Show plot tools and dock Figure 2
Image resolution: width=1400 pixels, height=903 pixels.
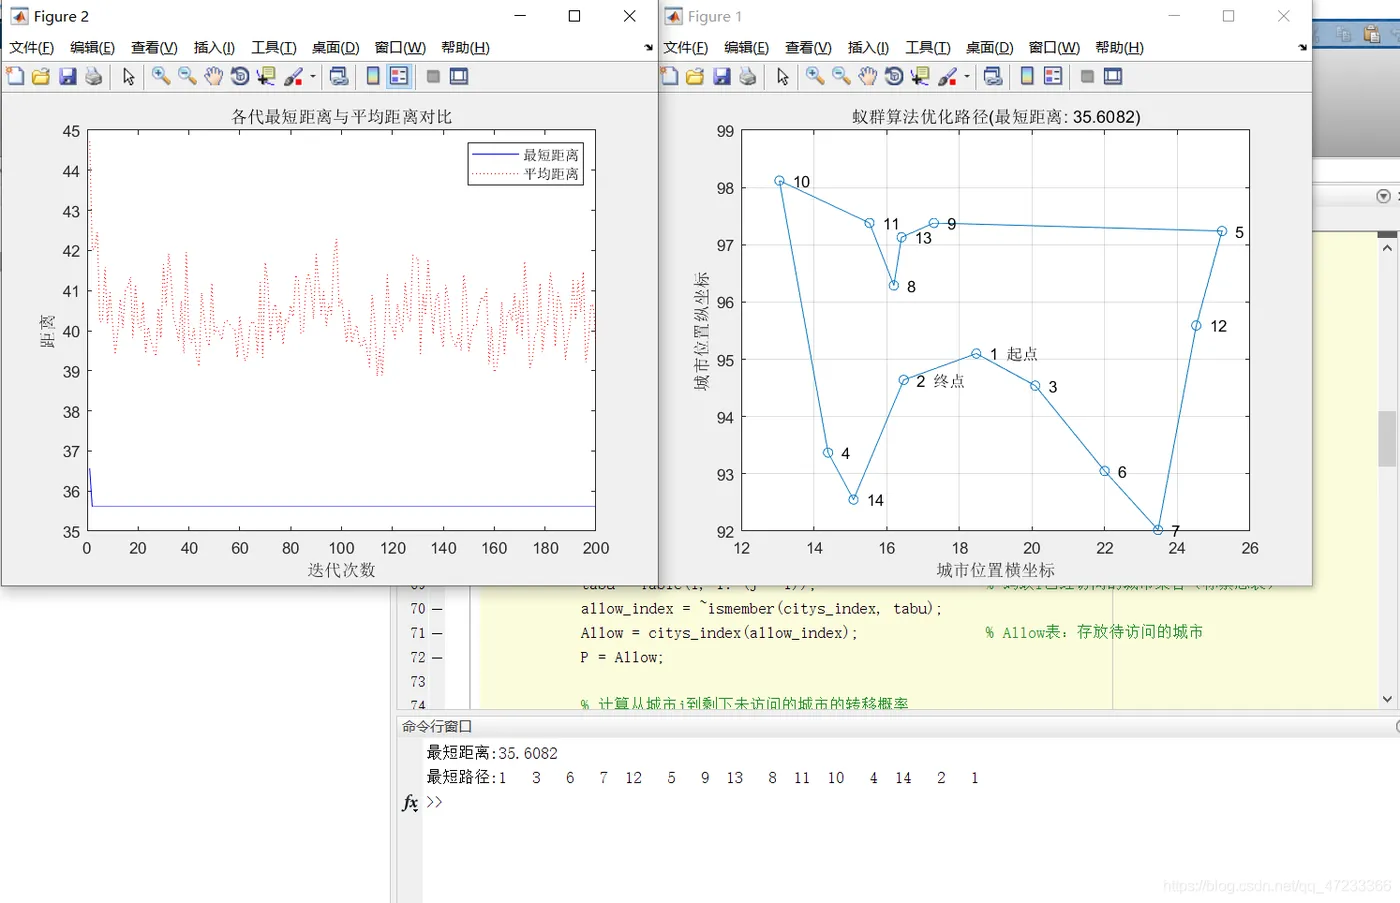tap(459, 76)
